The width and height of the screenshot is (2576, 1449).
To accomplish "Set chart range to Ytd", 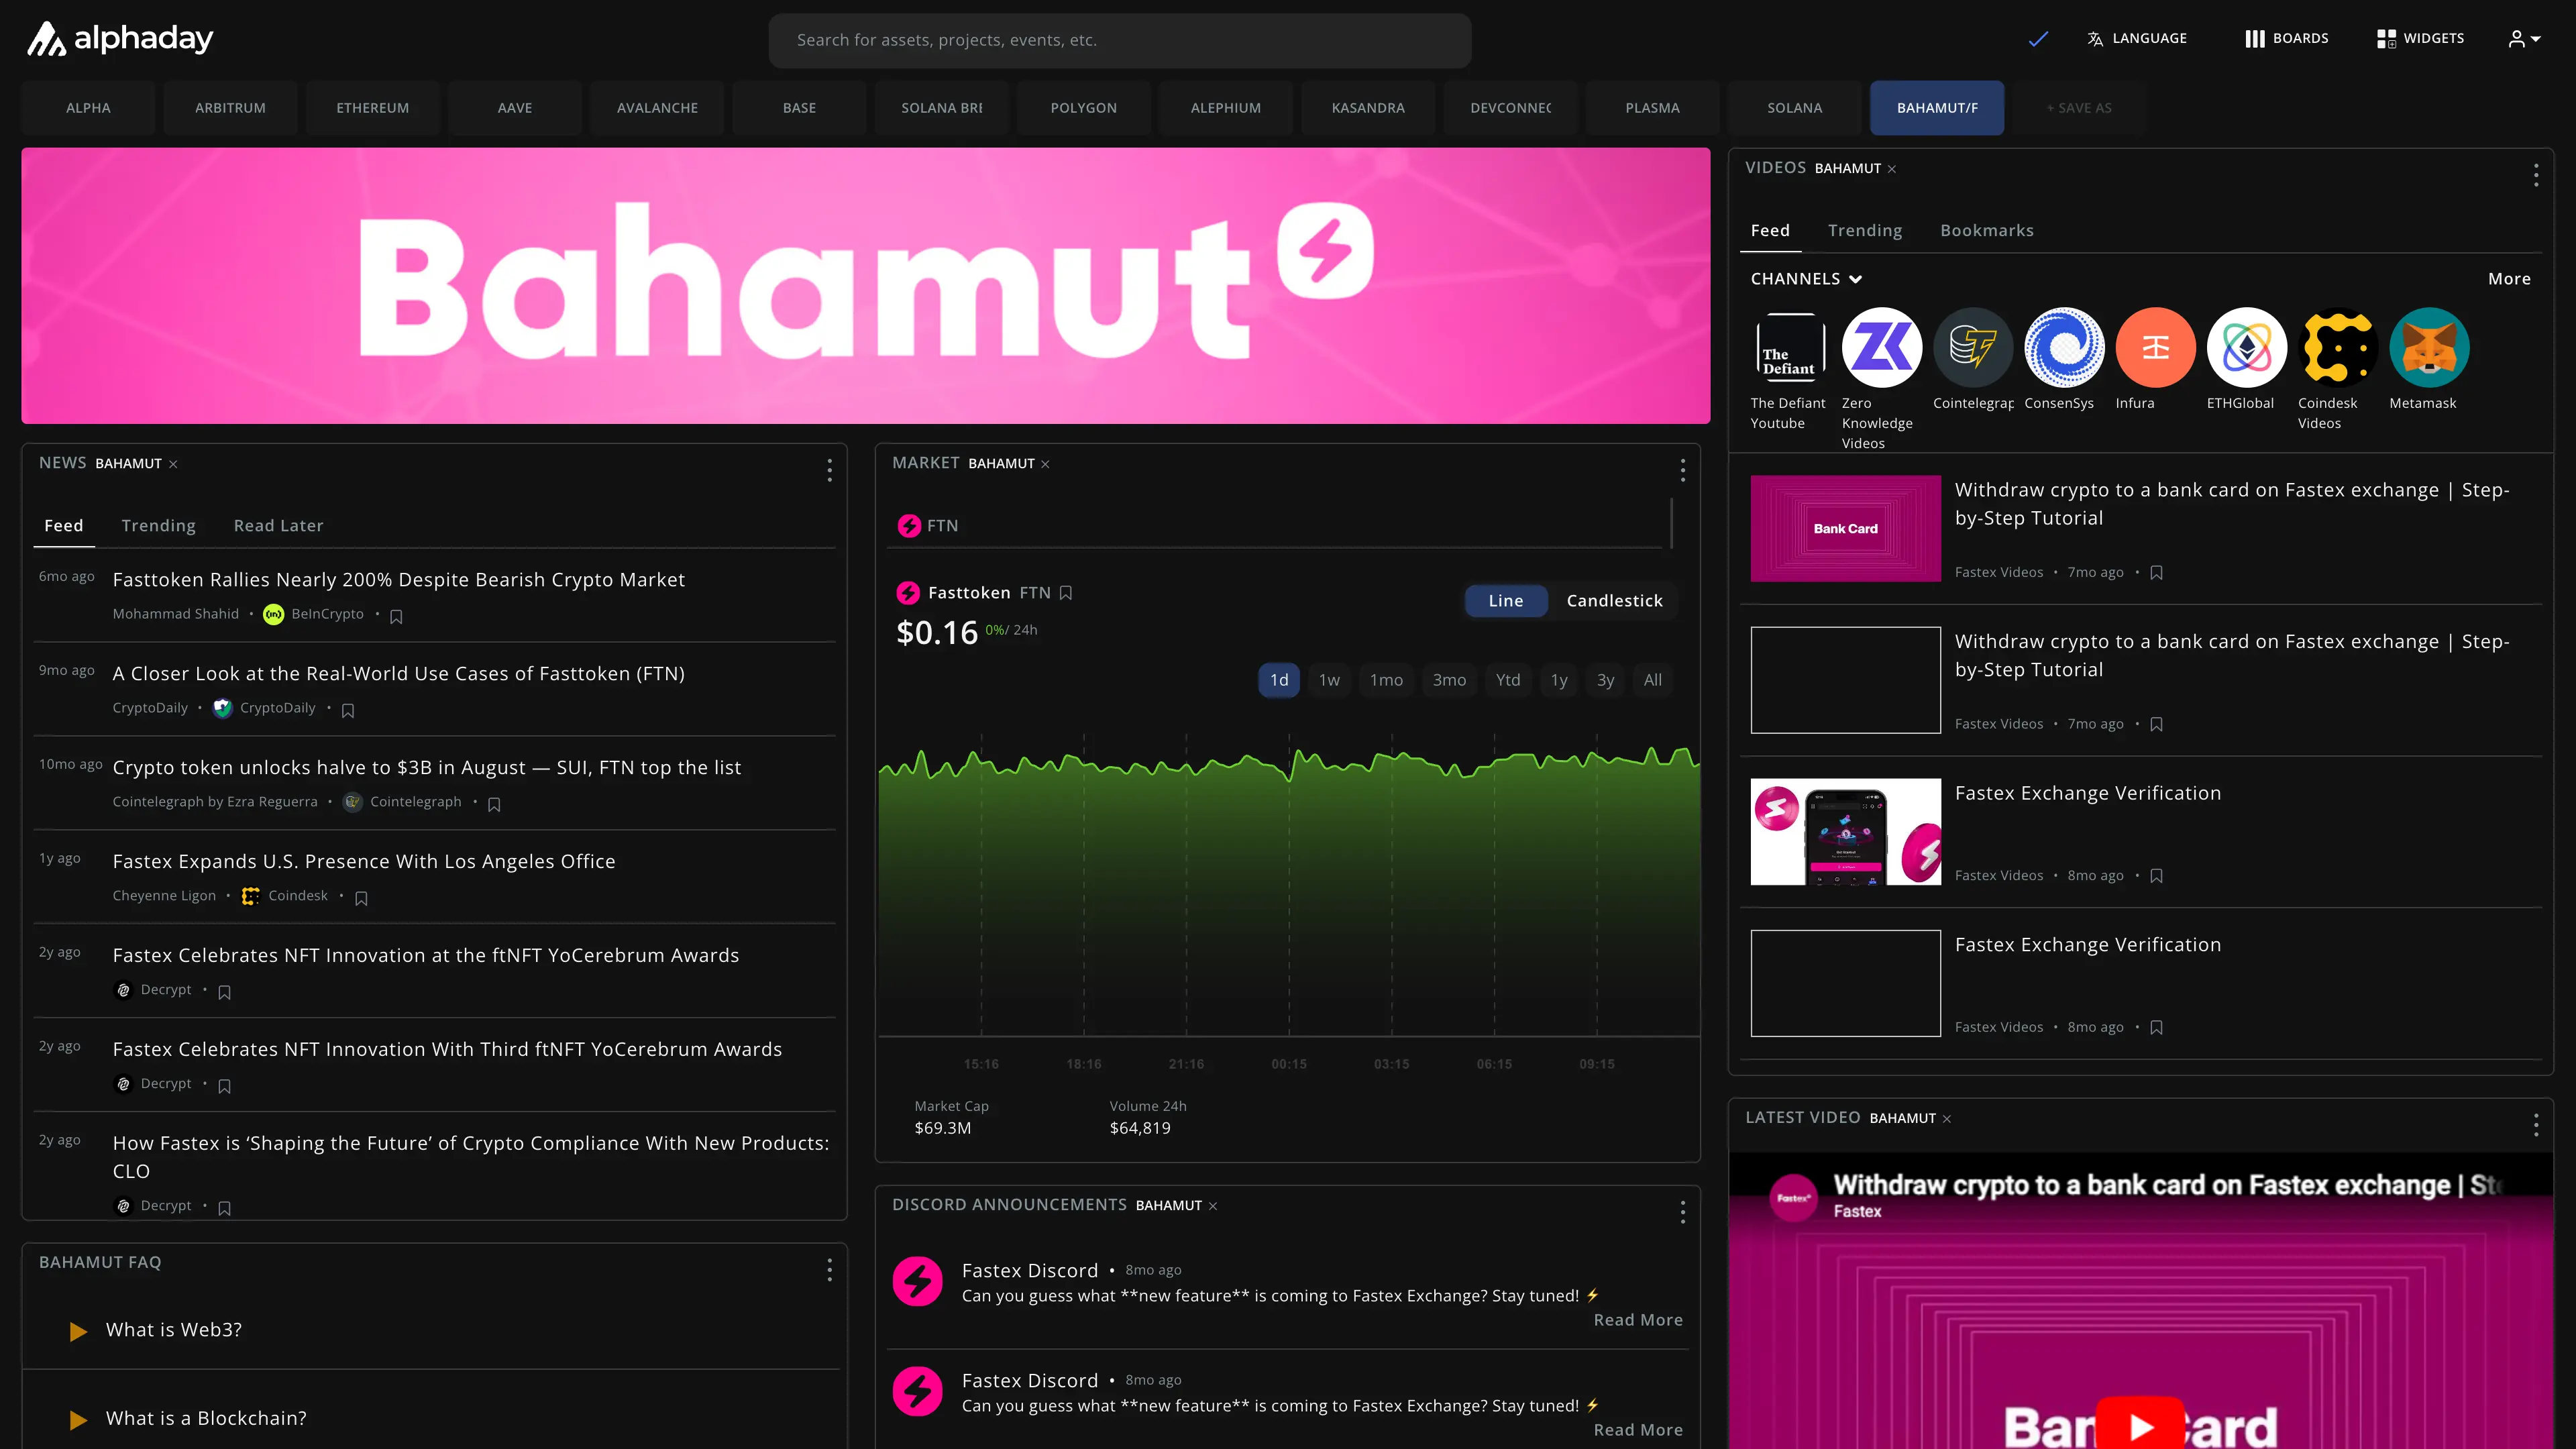I will coord(1508,680).
